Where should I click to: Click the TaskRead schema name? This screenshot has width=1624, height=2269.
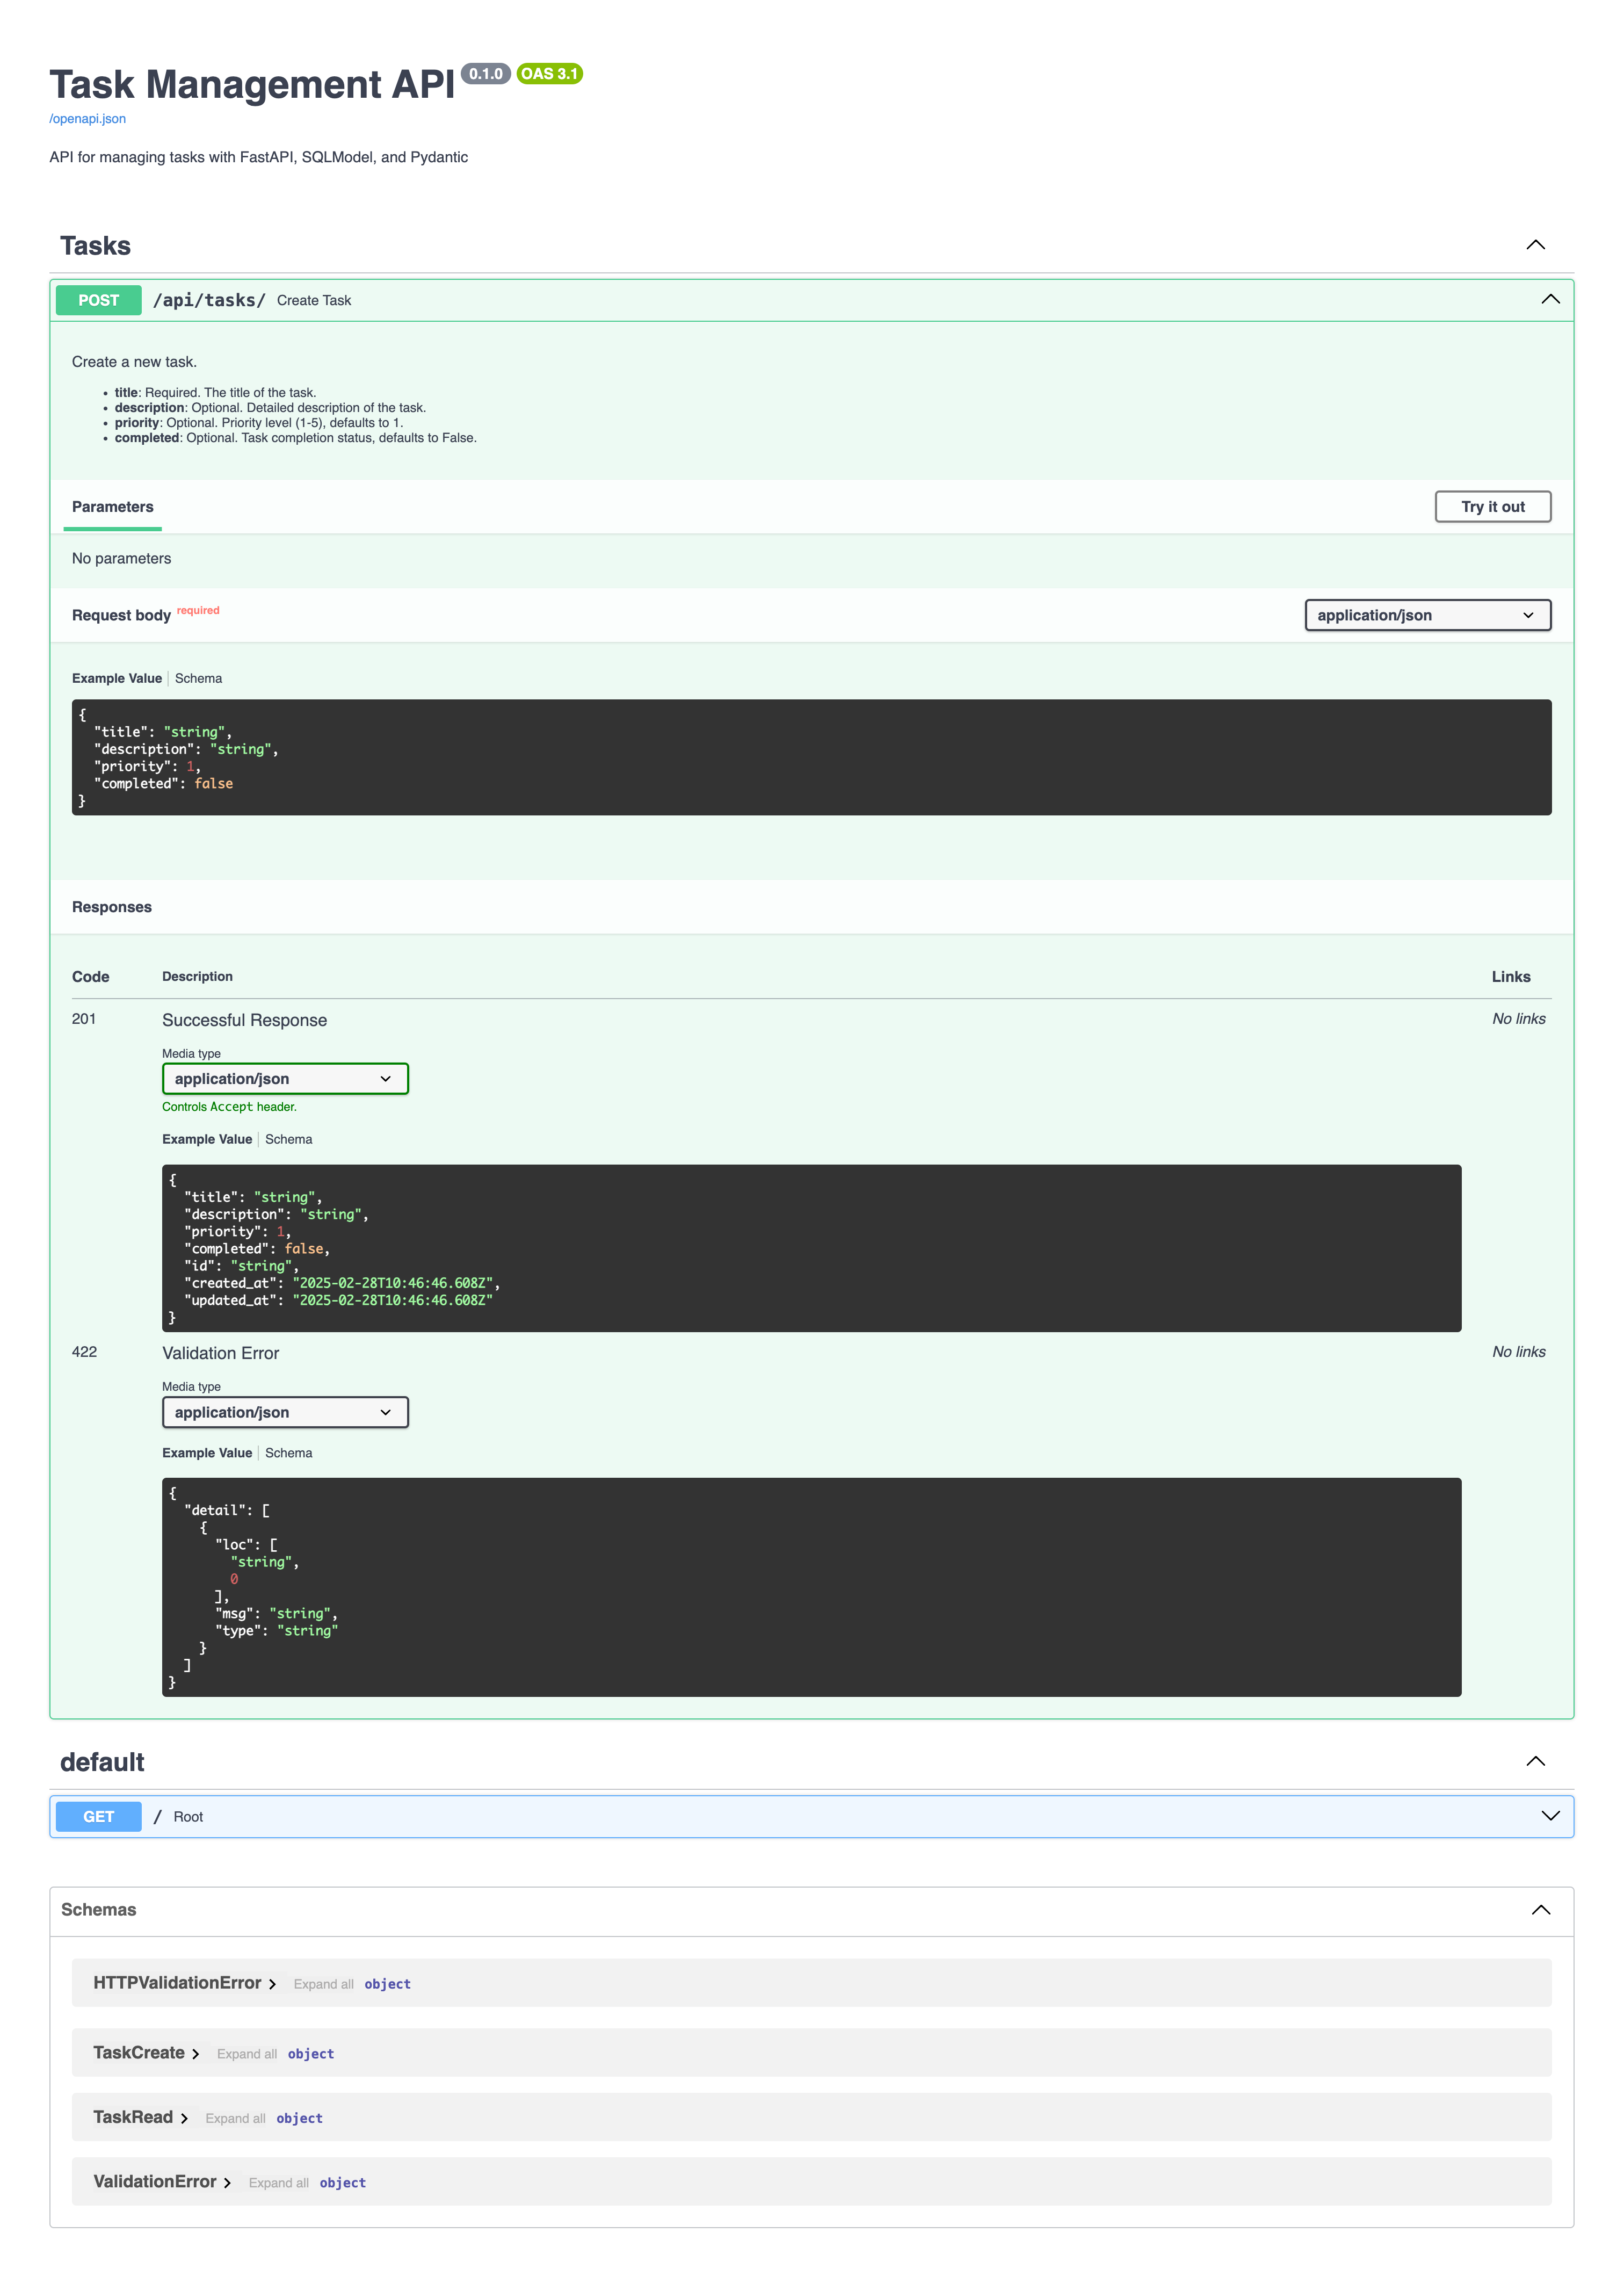(133, 2117)
